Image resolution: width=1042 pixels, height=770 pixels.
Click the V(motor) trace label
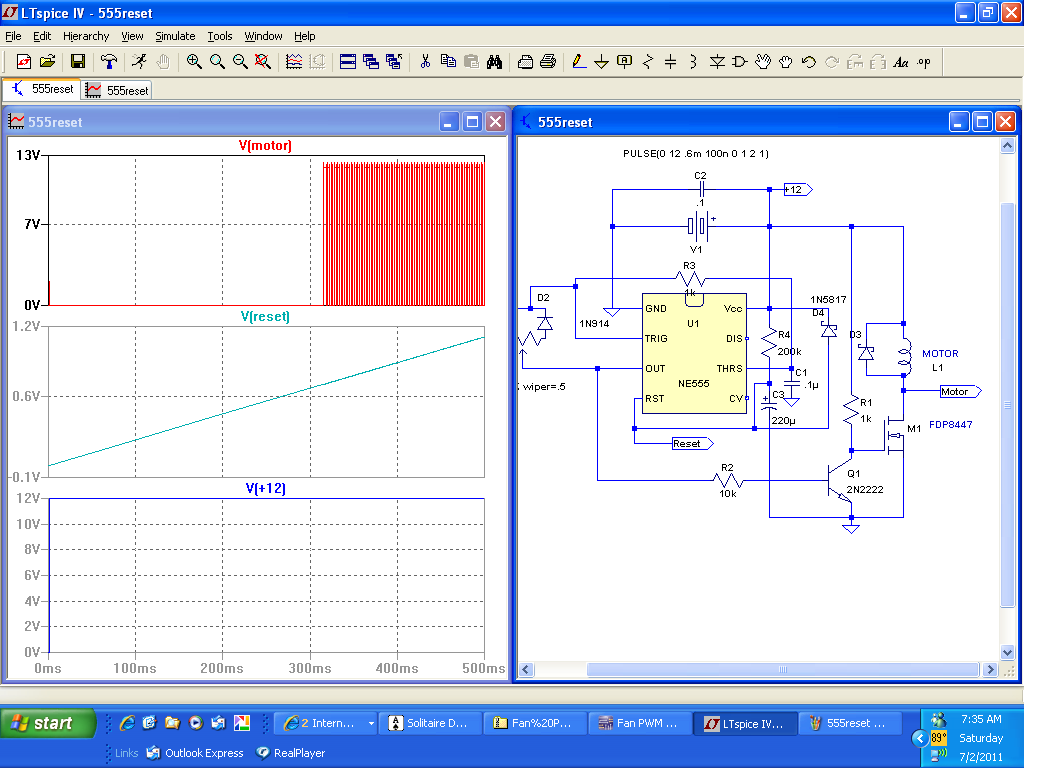[265, 145]
